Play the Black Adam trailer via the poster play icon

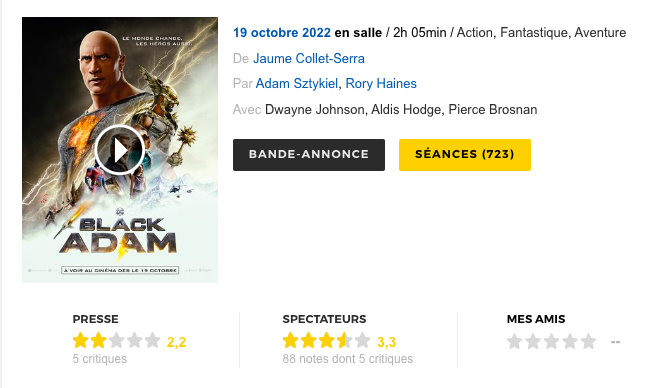point(119,150)
